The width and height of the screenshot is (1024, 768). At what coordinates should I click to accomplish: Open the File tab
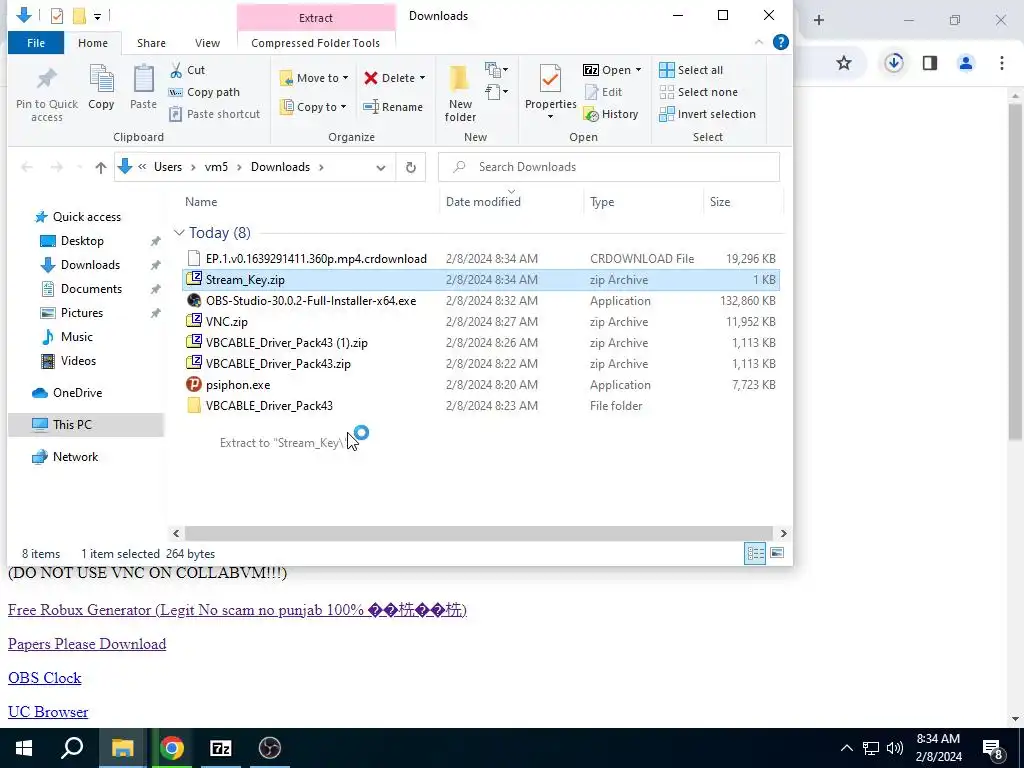36,43
